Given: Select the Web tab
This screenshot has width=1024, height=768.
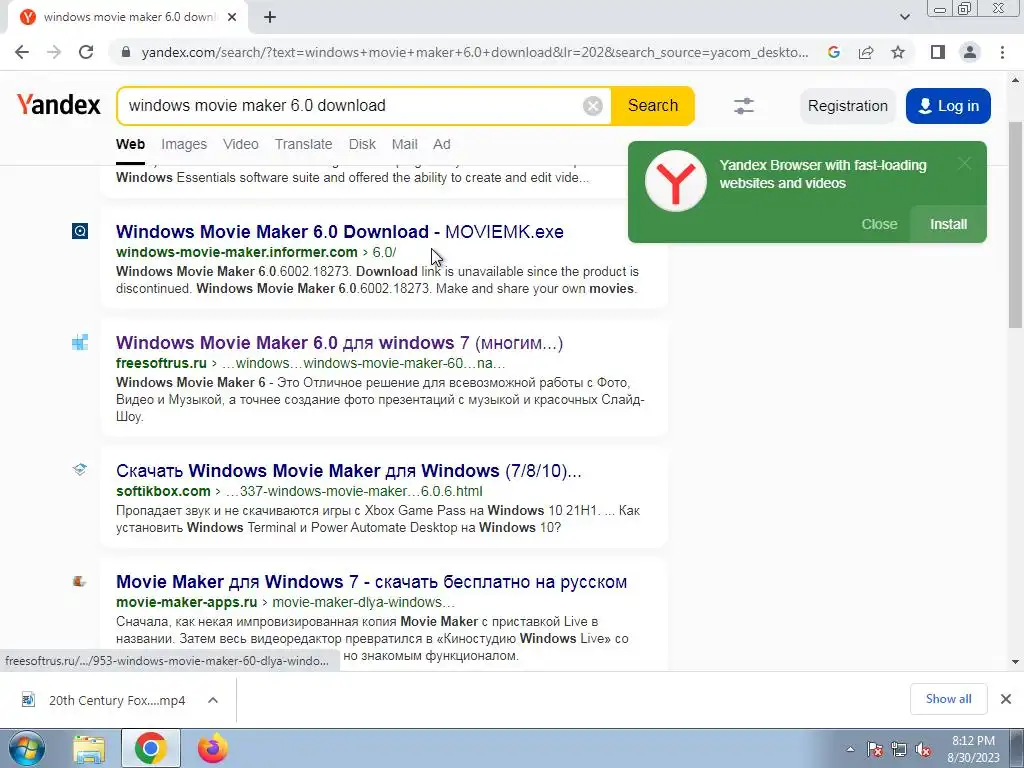Looking at the screenshot, I should [x=131, y=144].
